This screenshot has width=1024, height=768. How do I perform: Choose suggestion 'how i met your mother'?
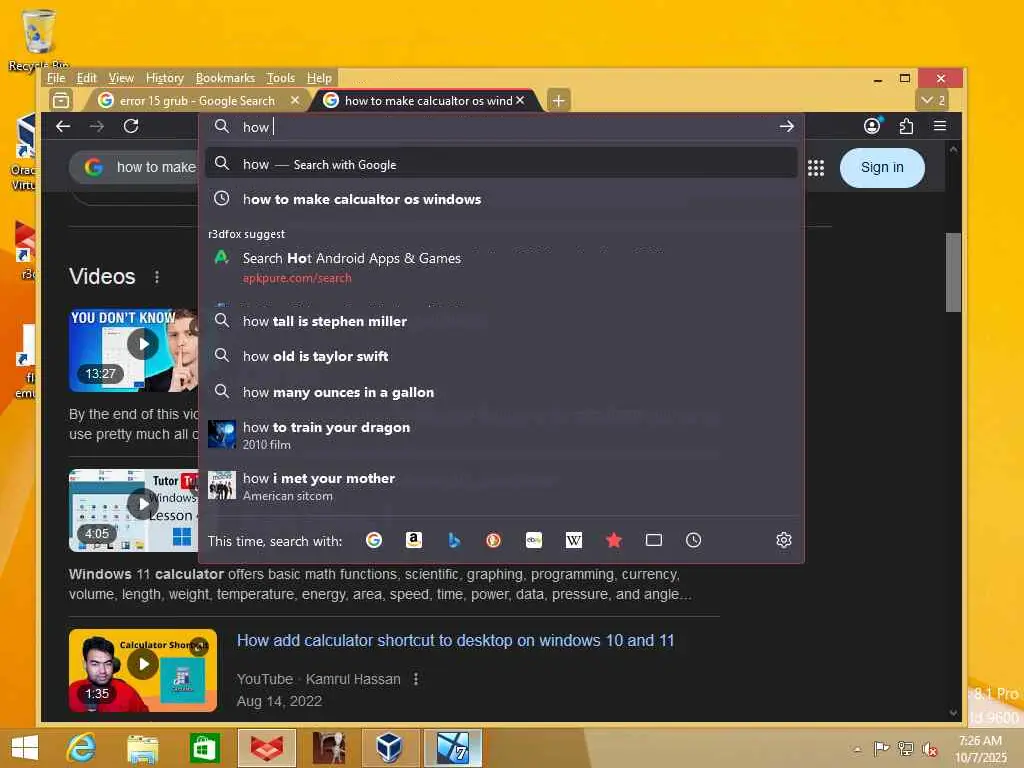pos(502,486)
